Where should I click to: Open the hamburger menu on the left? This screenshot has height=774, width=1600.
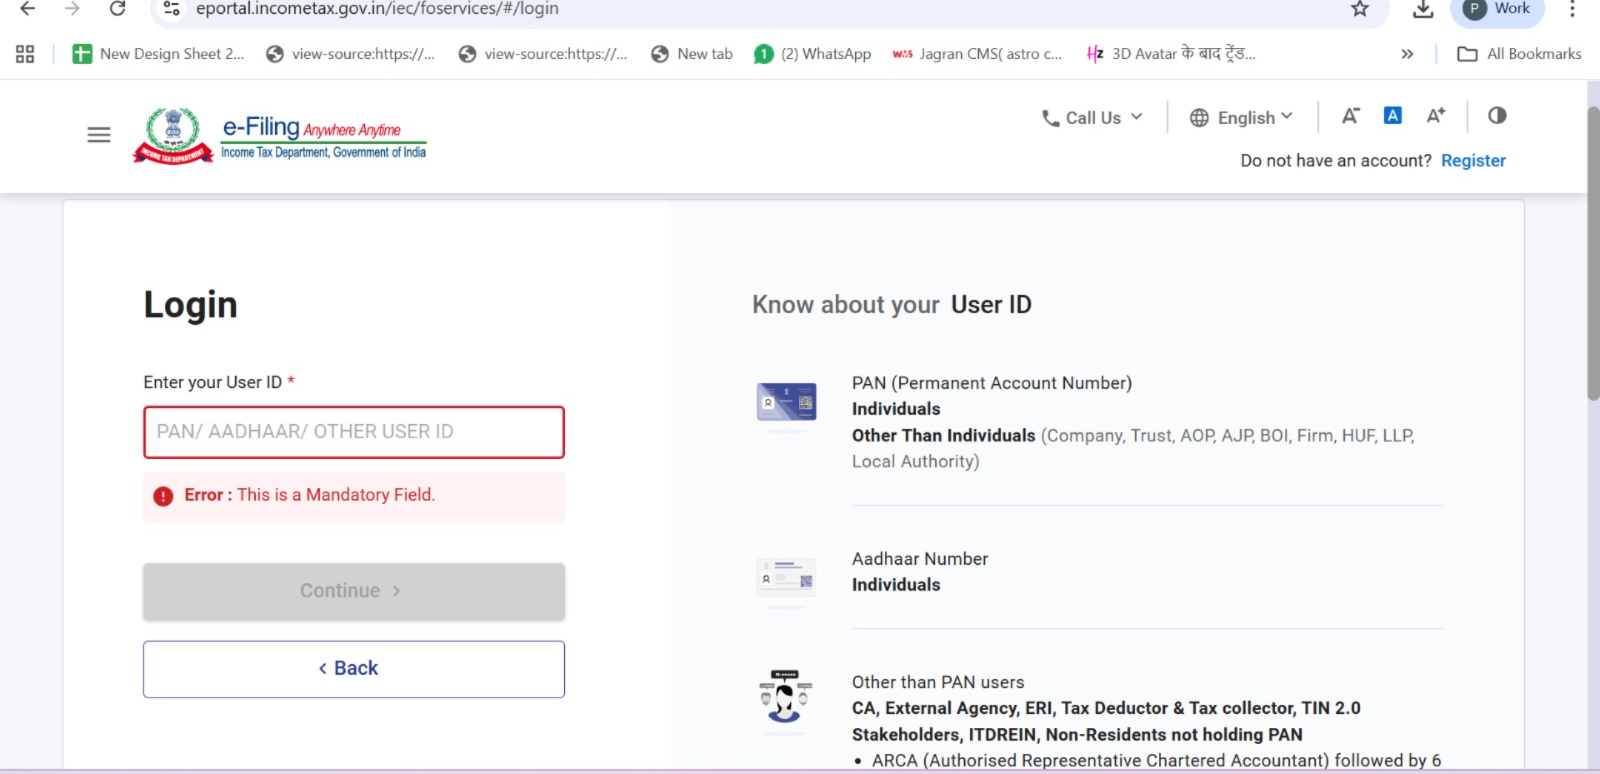coord(98,134)
